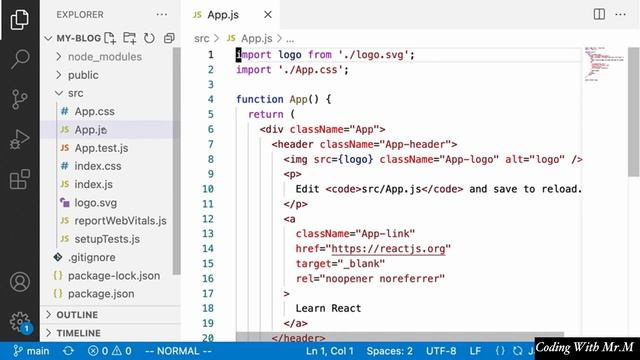
Task: Click the code minimap
Action: click(x=605, y=64)
